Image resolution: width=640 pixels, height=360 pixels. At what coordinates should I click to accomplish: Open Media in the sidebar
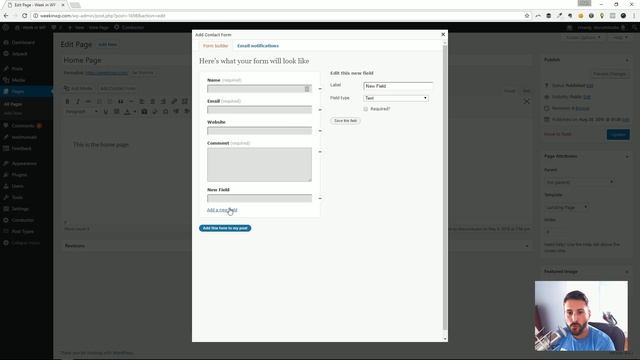pyautogui.click(x=18, y=80)
